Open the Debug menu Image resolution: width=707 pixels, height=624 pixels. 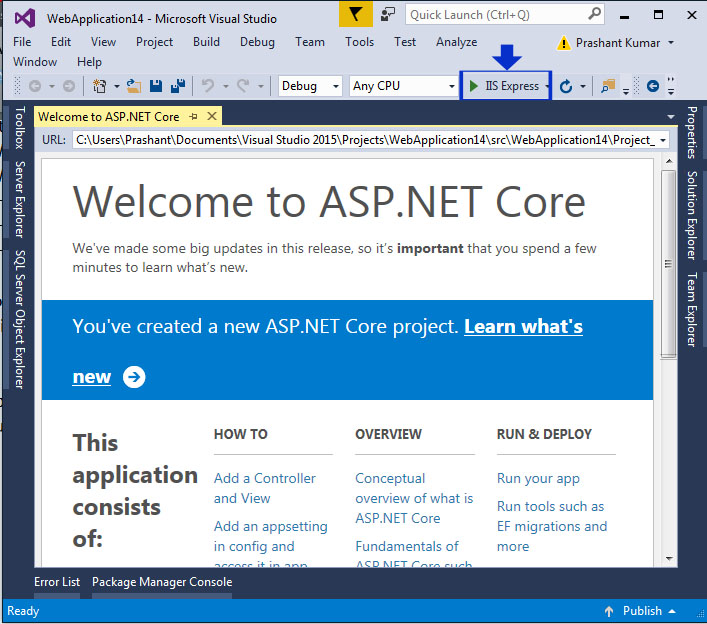pyautogui.click(x=257, y=42)
